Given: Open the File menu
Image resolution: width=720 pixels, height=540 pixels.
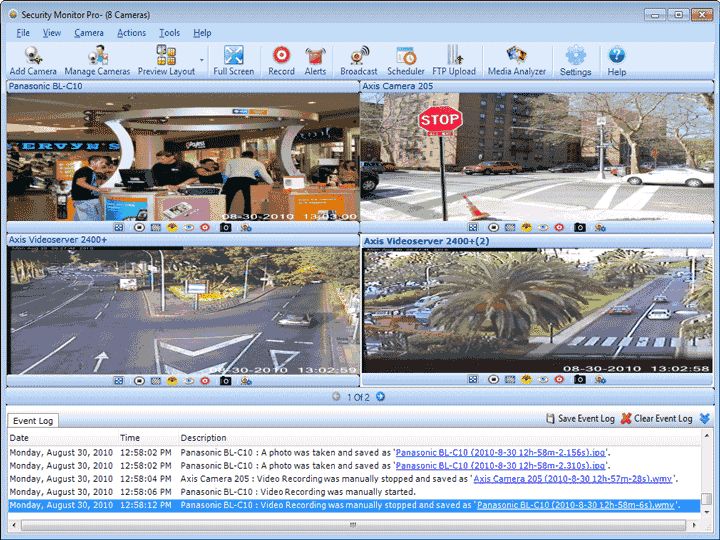Looking at the screenshot, I should pyautogui.click(x=23, y=33).
